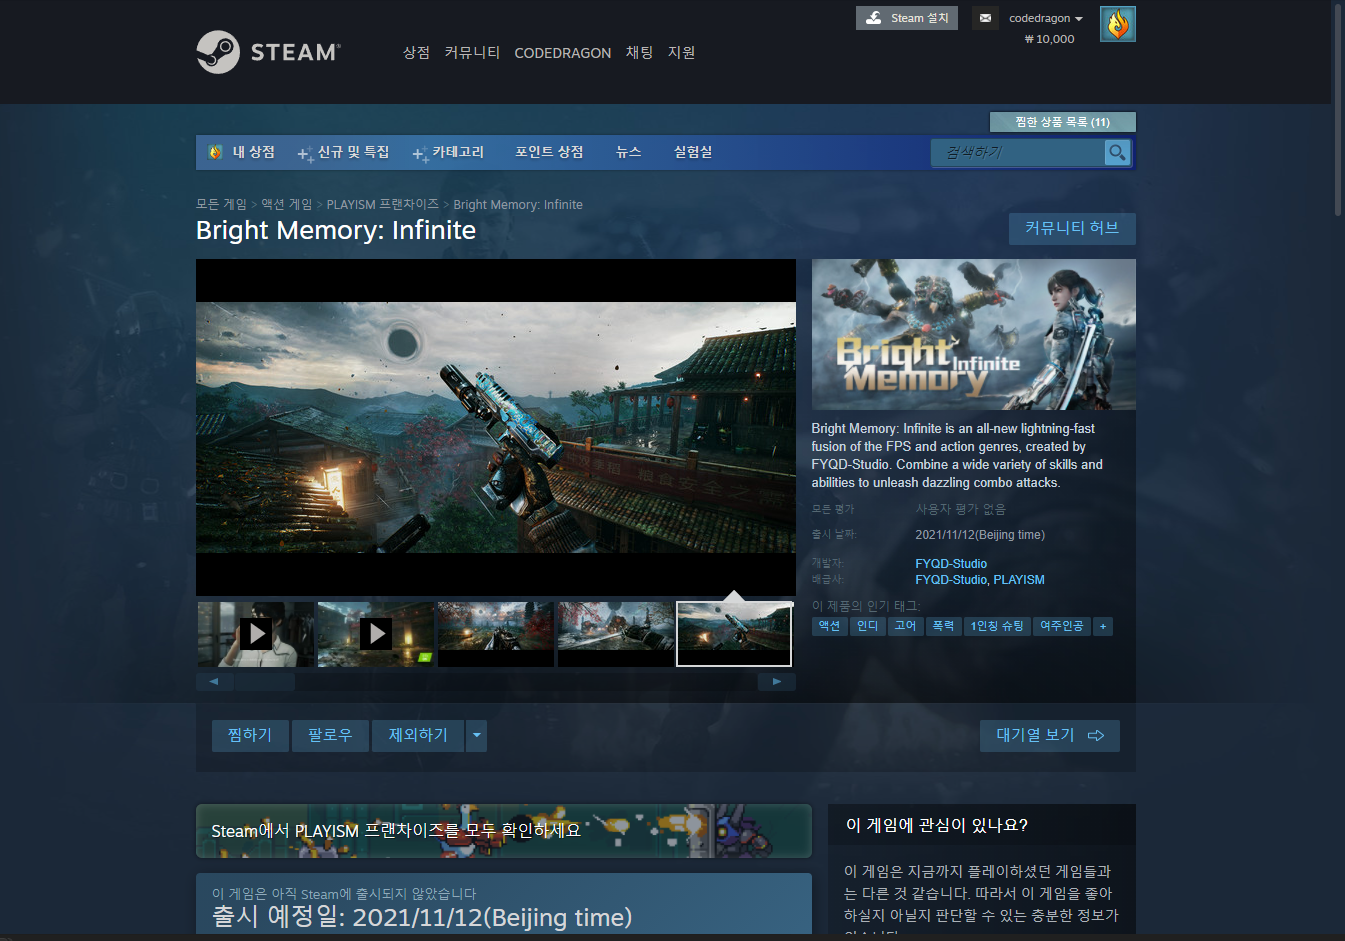Click PLAYISM publisher link
The height and width of the screenshot is (941, 1345).
pos(1019,580)
